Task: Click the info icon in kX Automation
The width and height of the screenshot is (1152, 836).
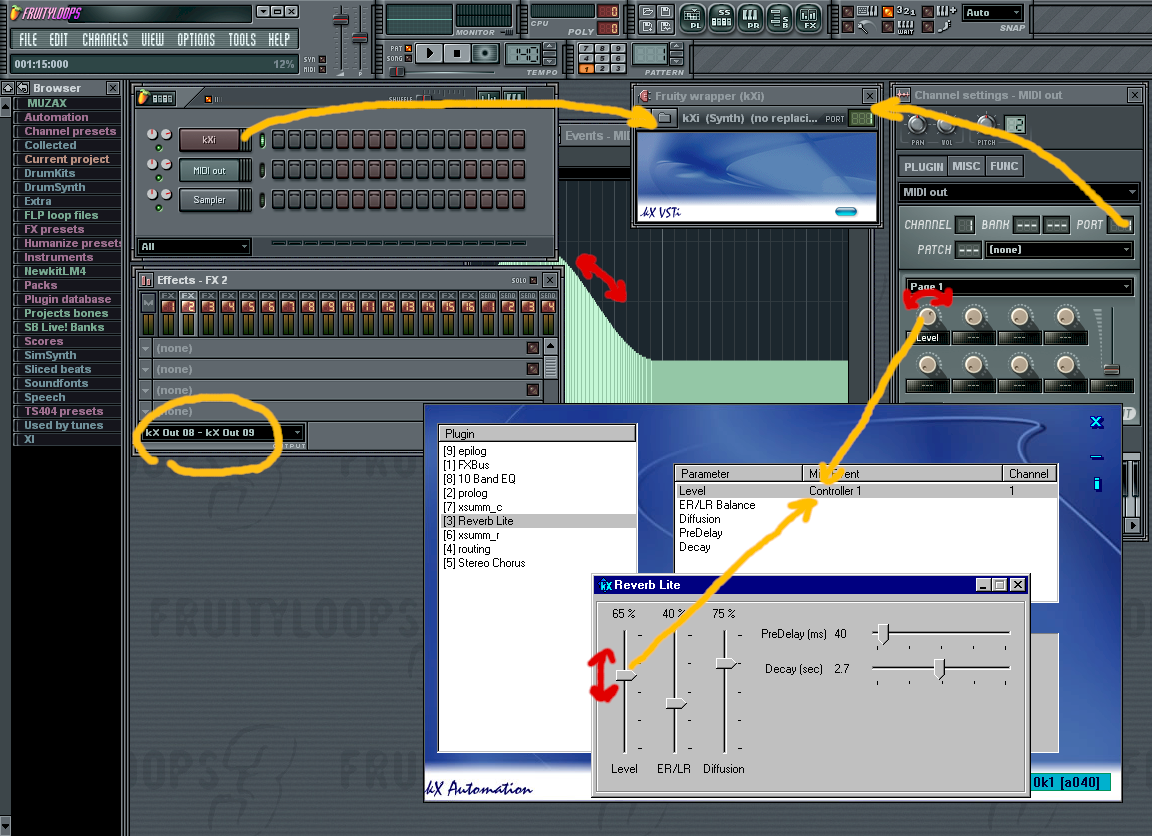Action: point(1097,483)
